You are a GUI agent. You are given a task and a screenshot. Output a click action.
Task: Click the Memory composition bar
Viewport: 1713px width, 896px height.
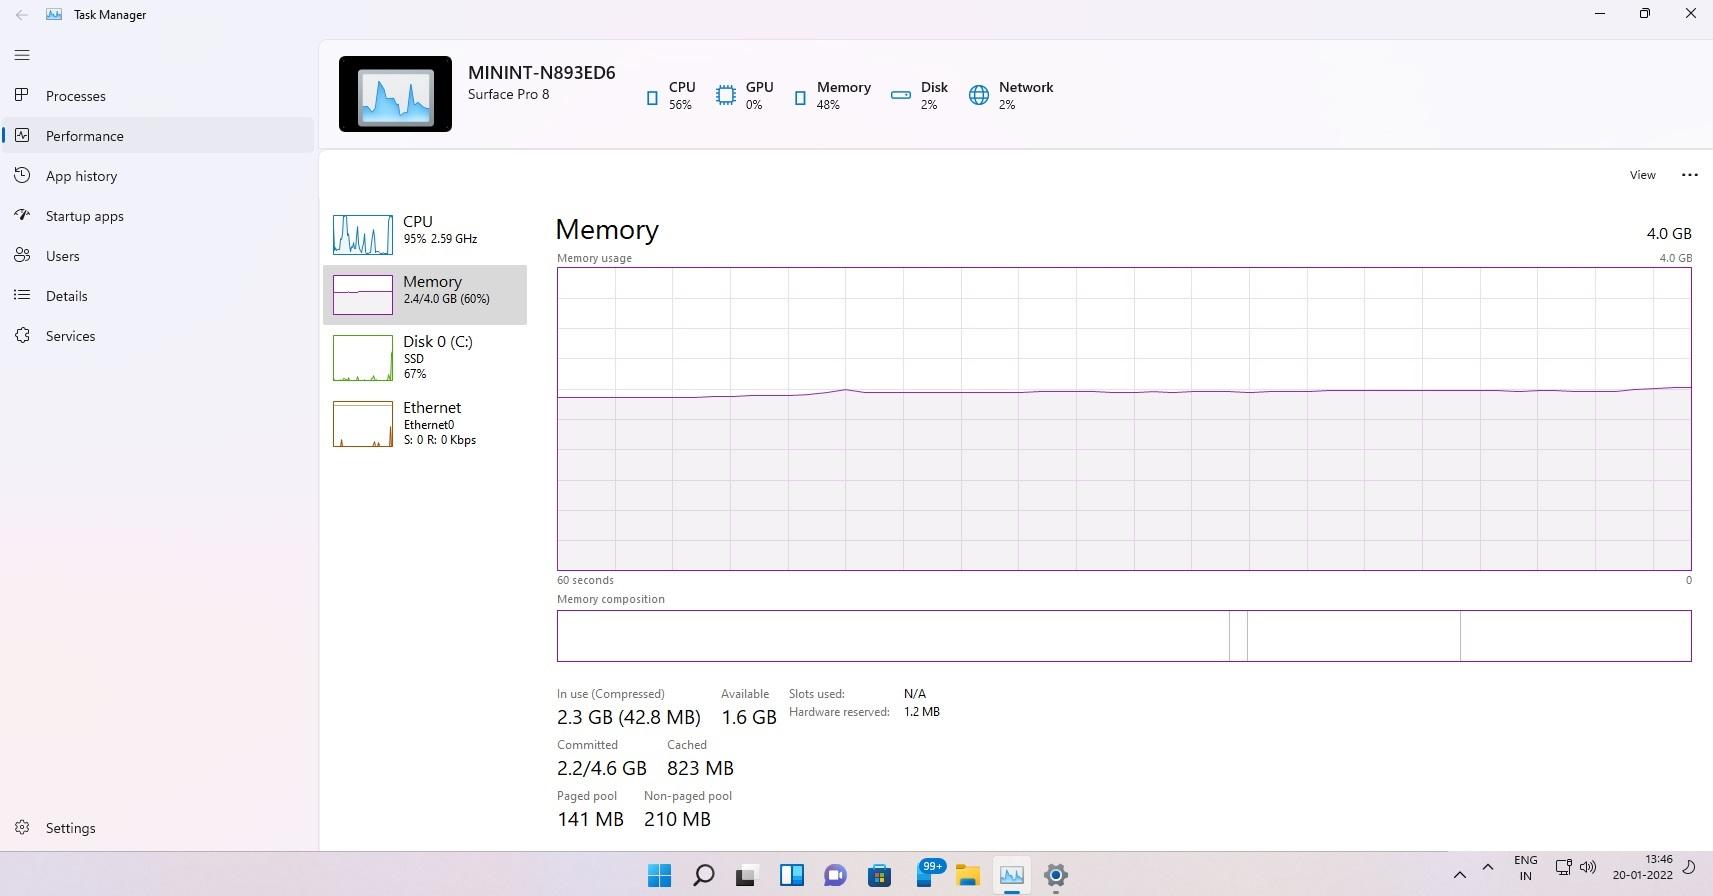pyautogui.click(x=1123, y=636)
